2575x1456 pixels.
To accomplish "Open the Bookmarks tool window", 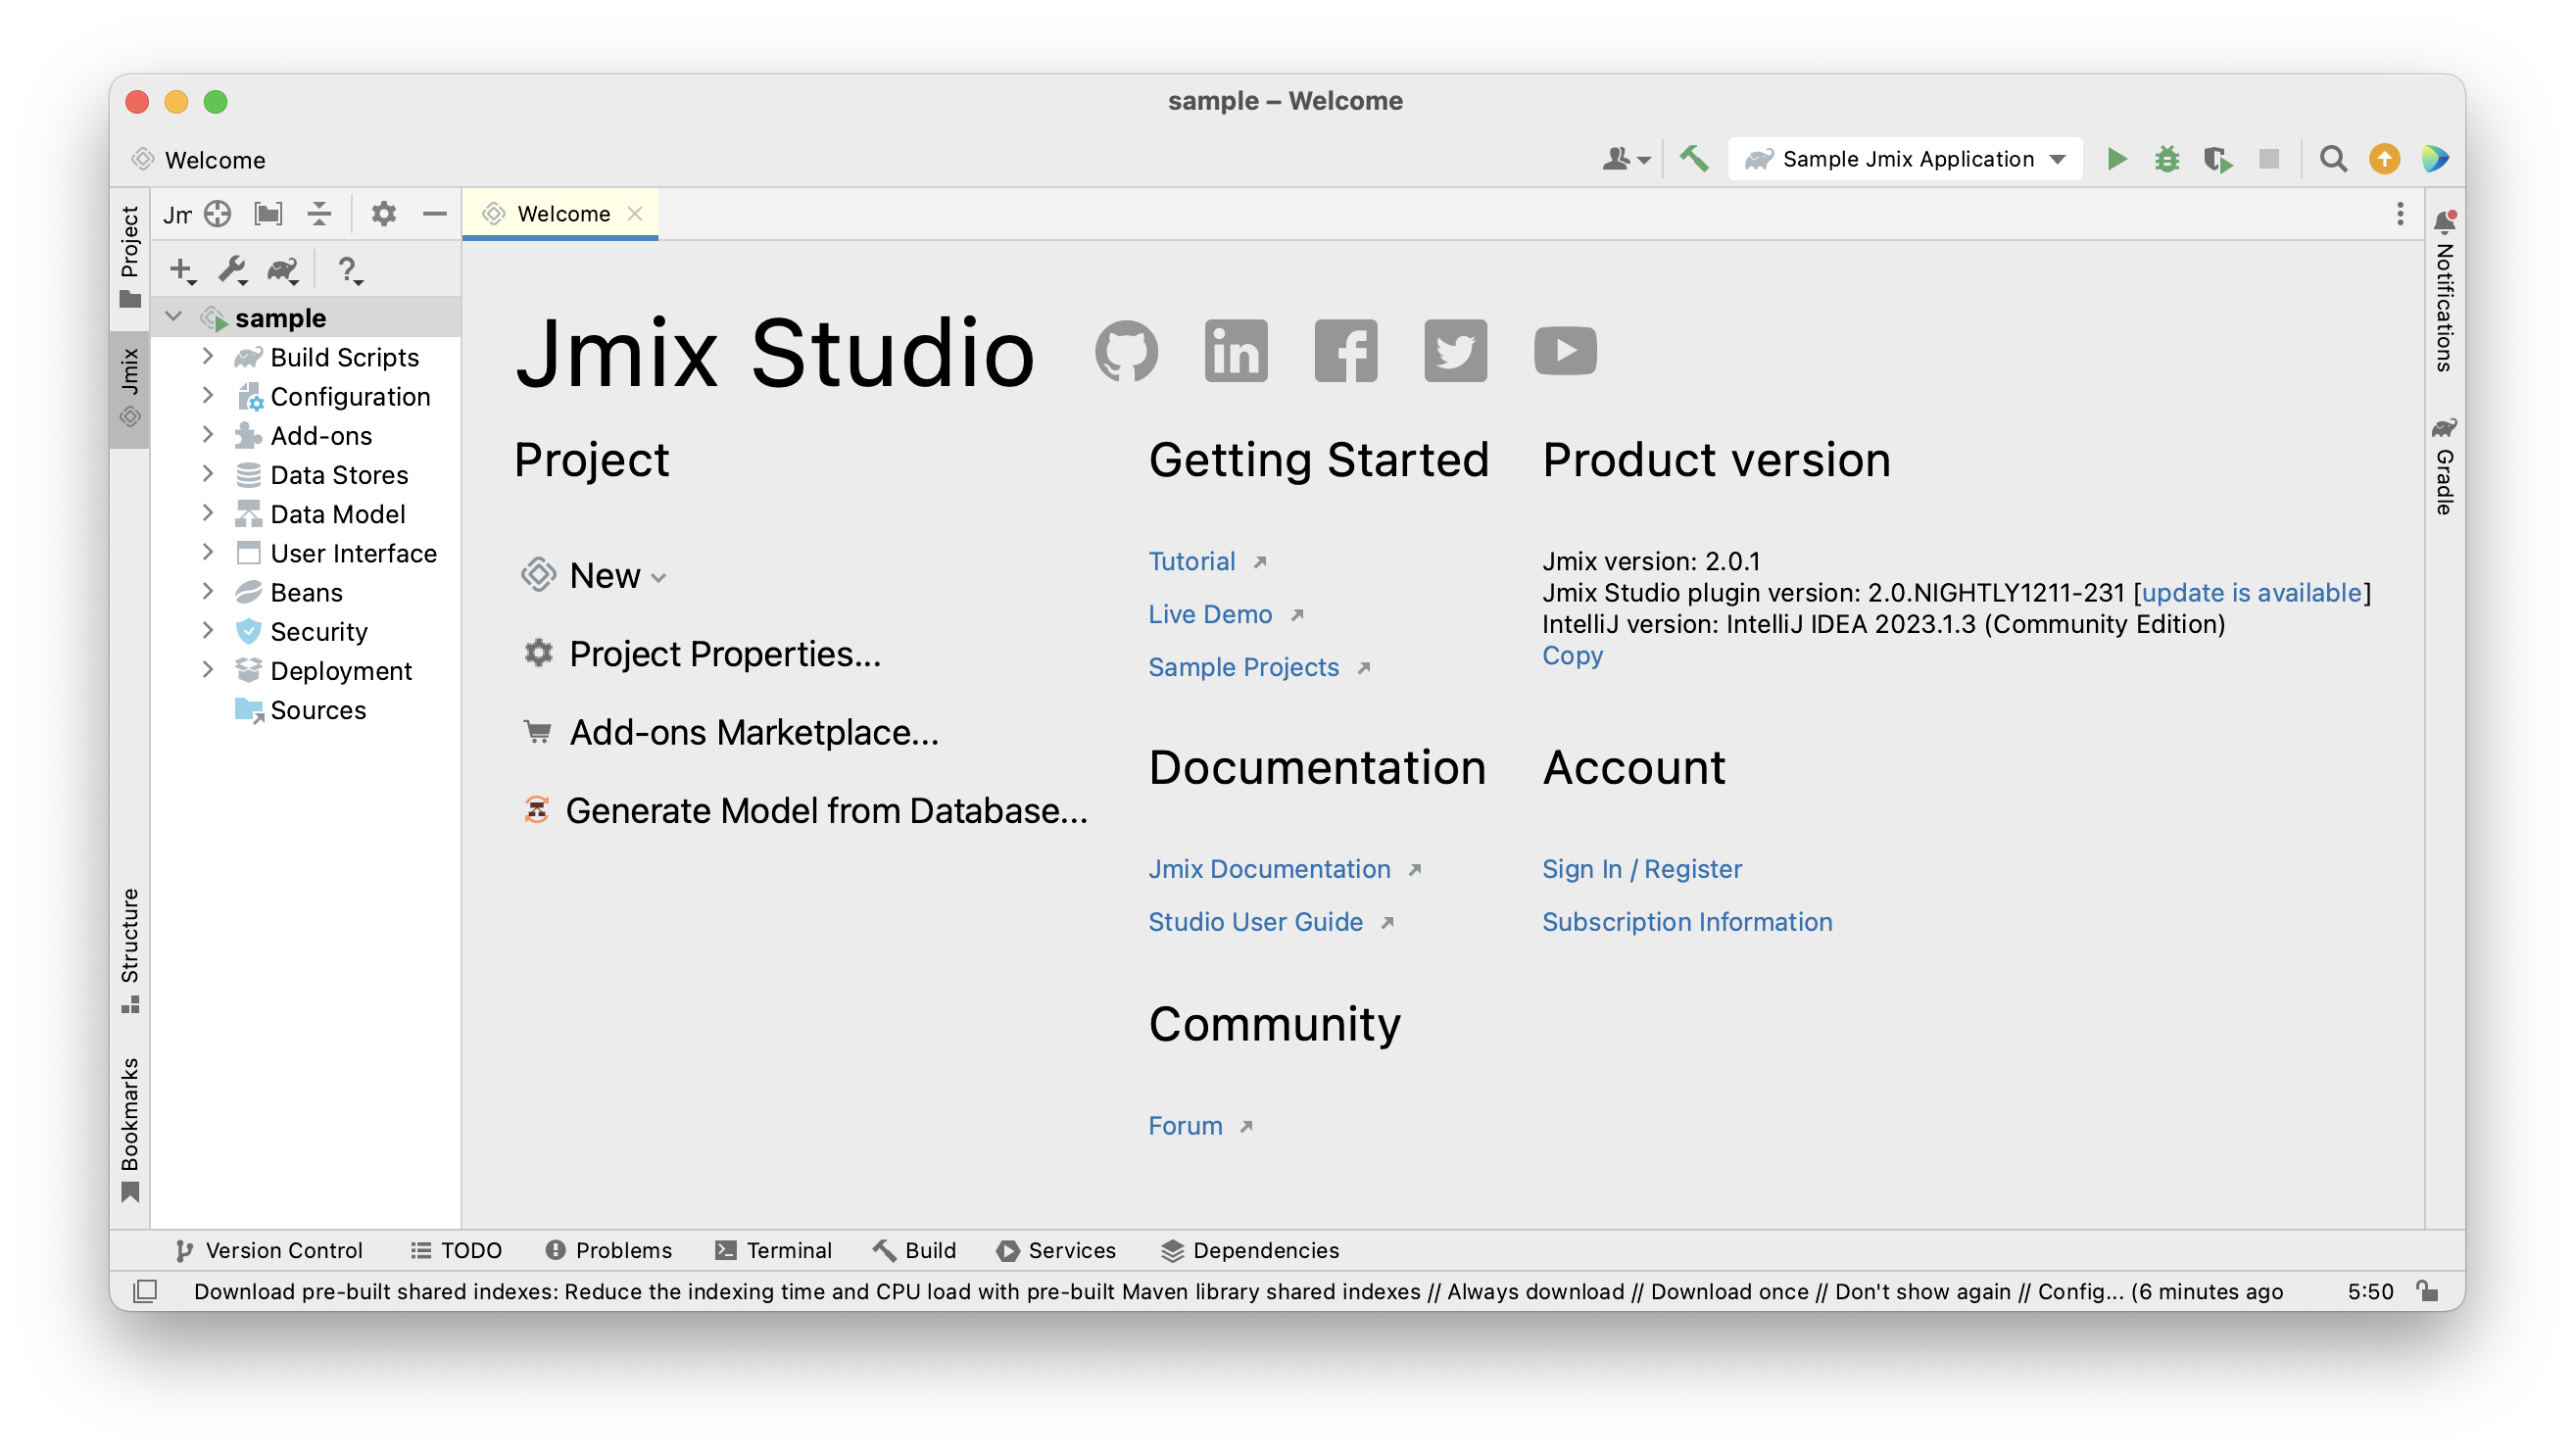I will [x=130, y=1130].
